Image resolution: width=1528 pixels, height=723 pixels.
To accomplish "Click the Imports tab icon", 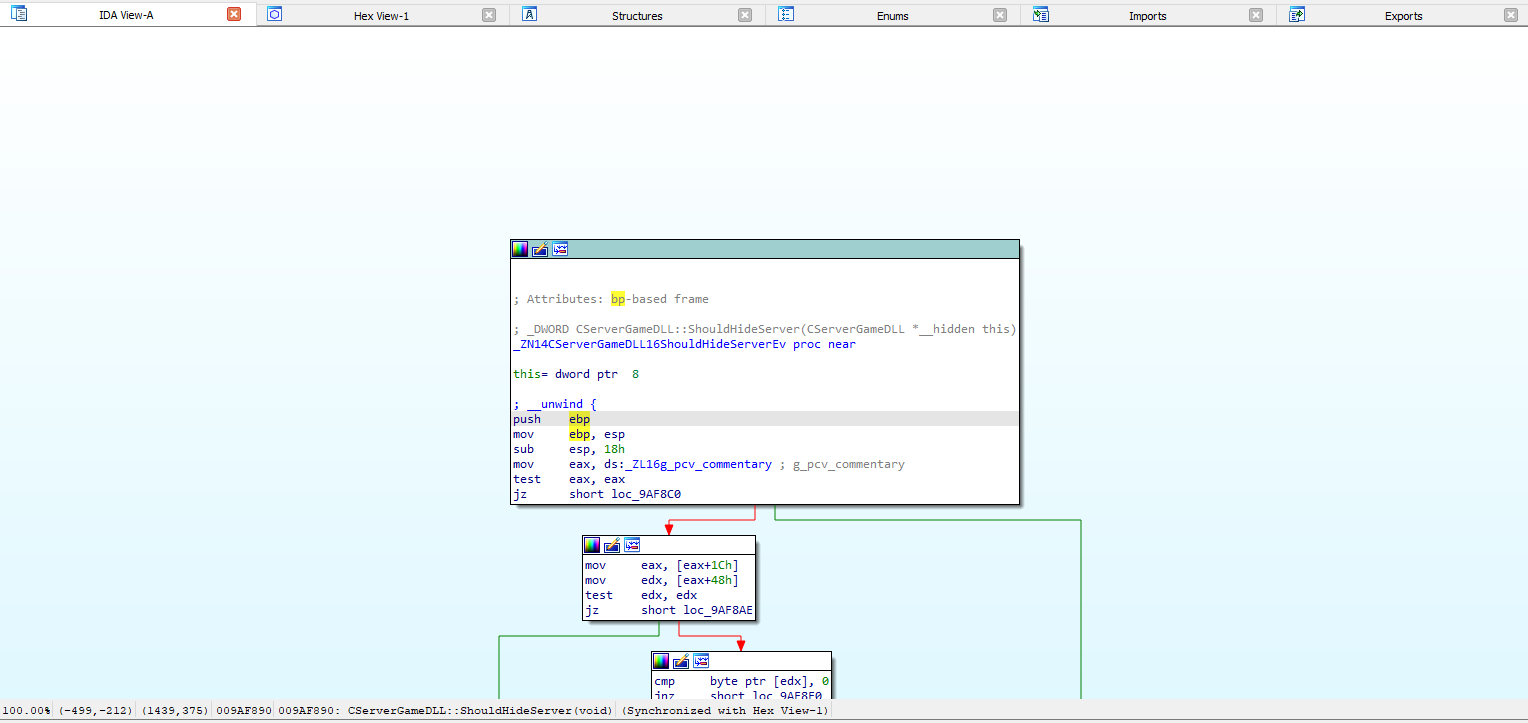I will point(1041,14).
